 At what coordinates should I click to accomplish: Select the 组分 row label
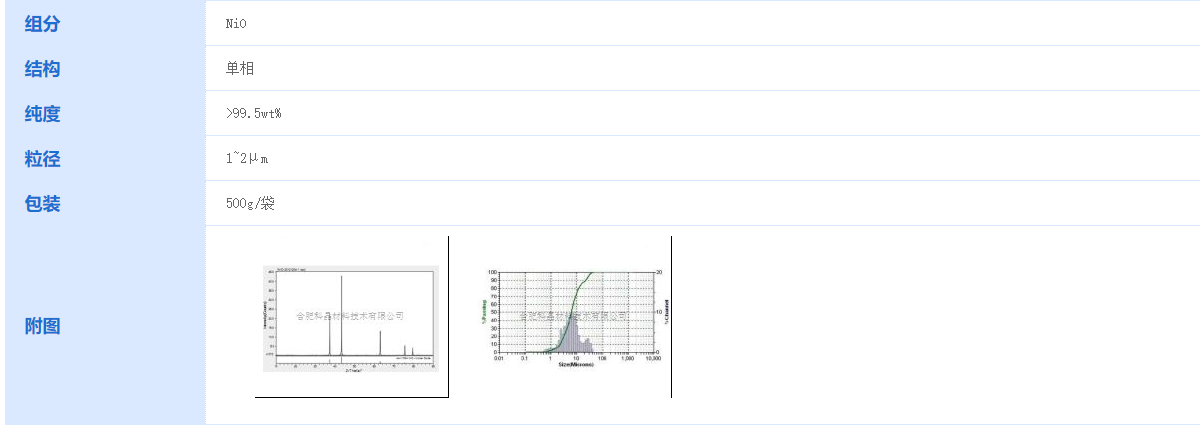(x=43, y=24)
